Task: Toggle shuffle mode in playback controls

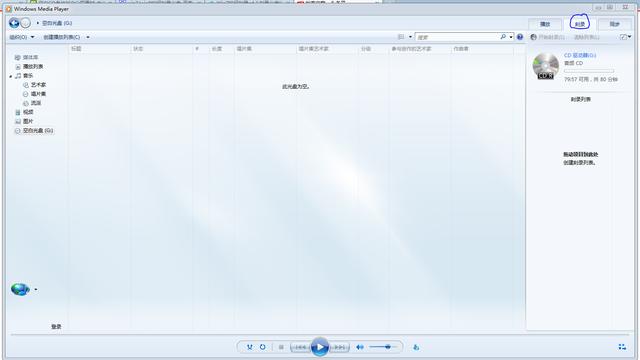Action: tap(249, 347)
